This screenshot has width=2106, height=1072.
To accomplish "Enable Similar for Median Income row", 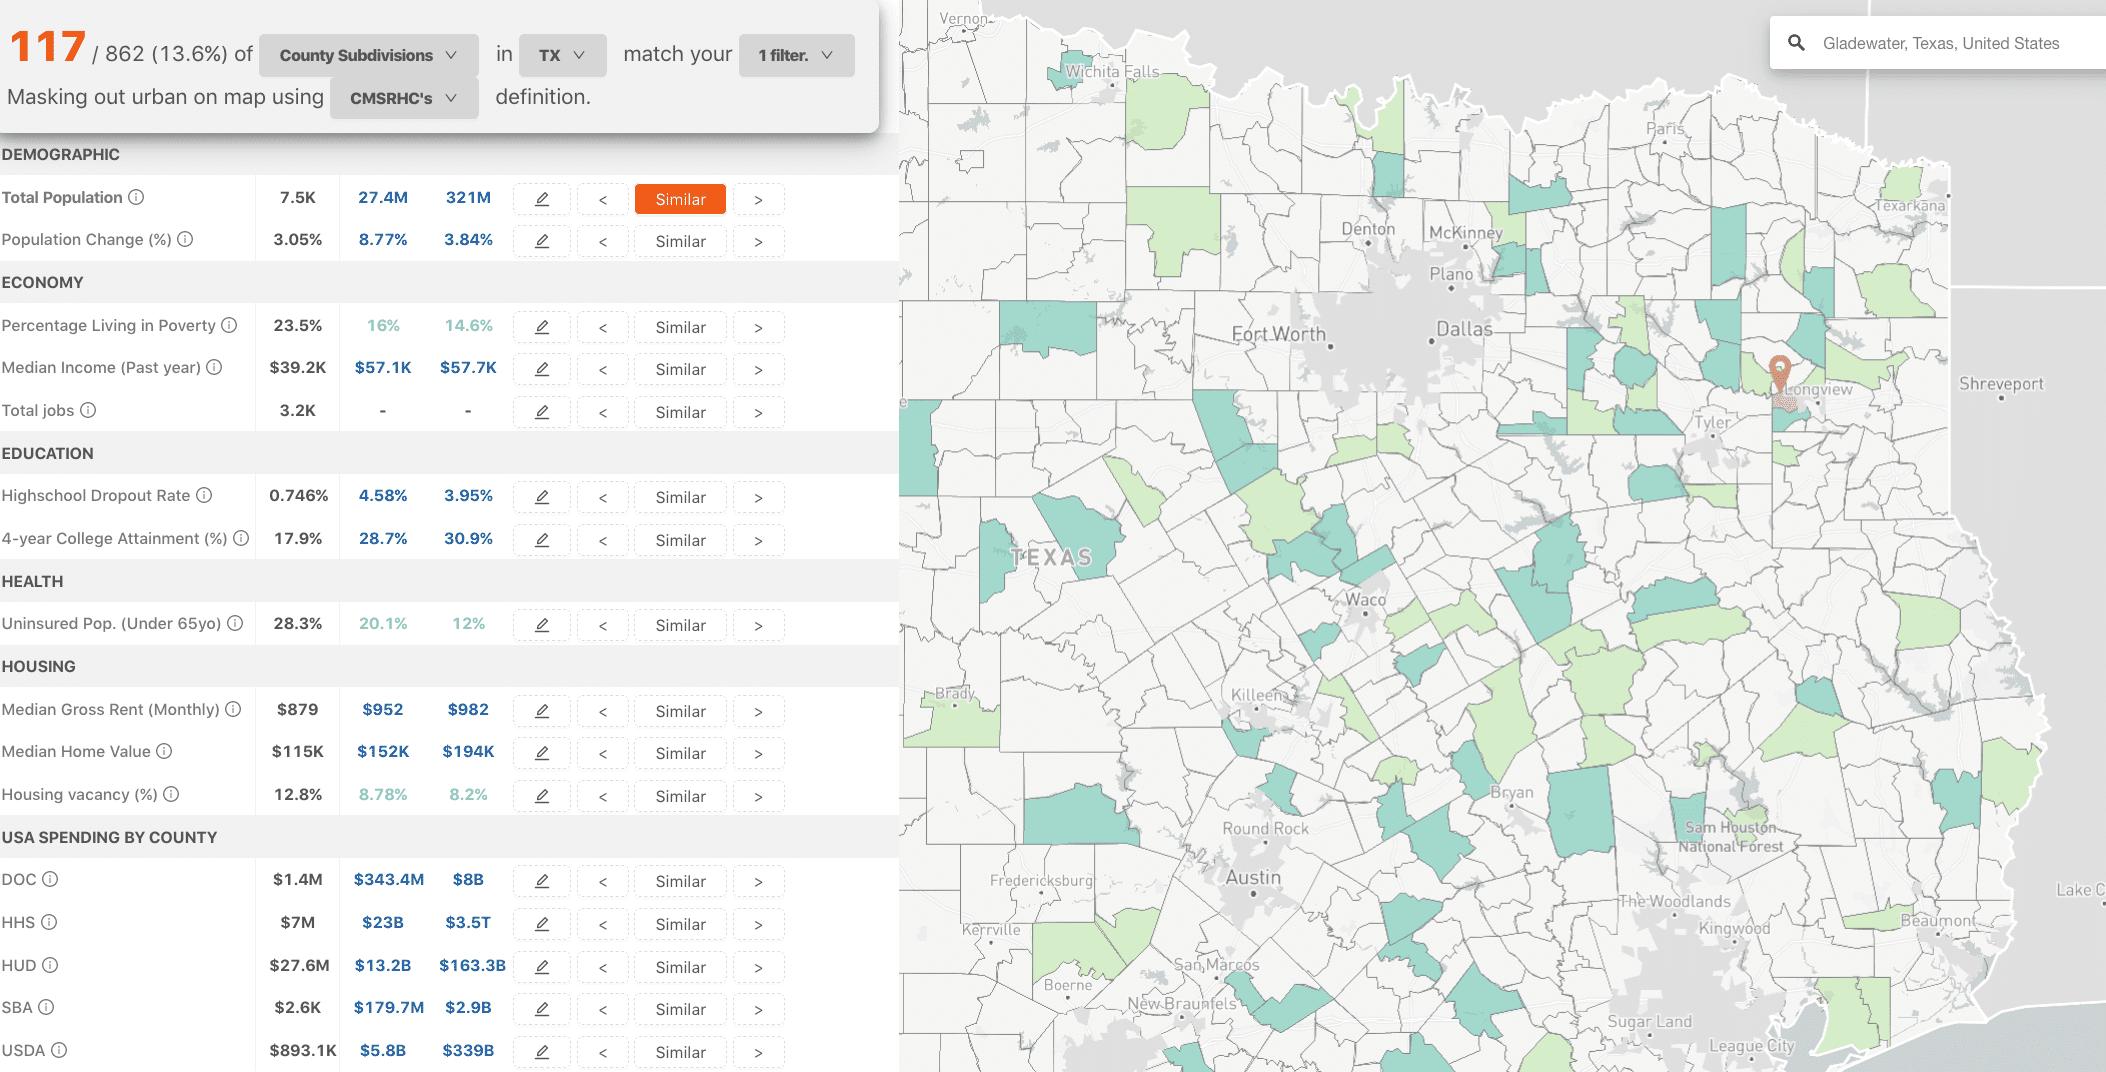I will [x=680, y=369].
